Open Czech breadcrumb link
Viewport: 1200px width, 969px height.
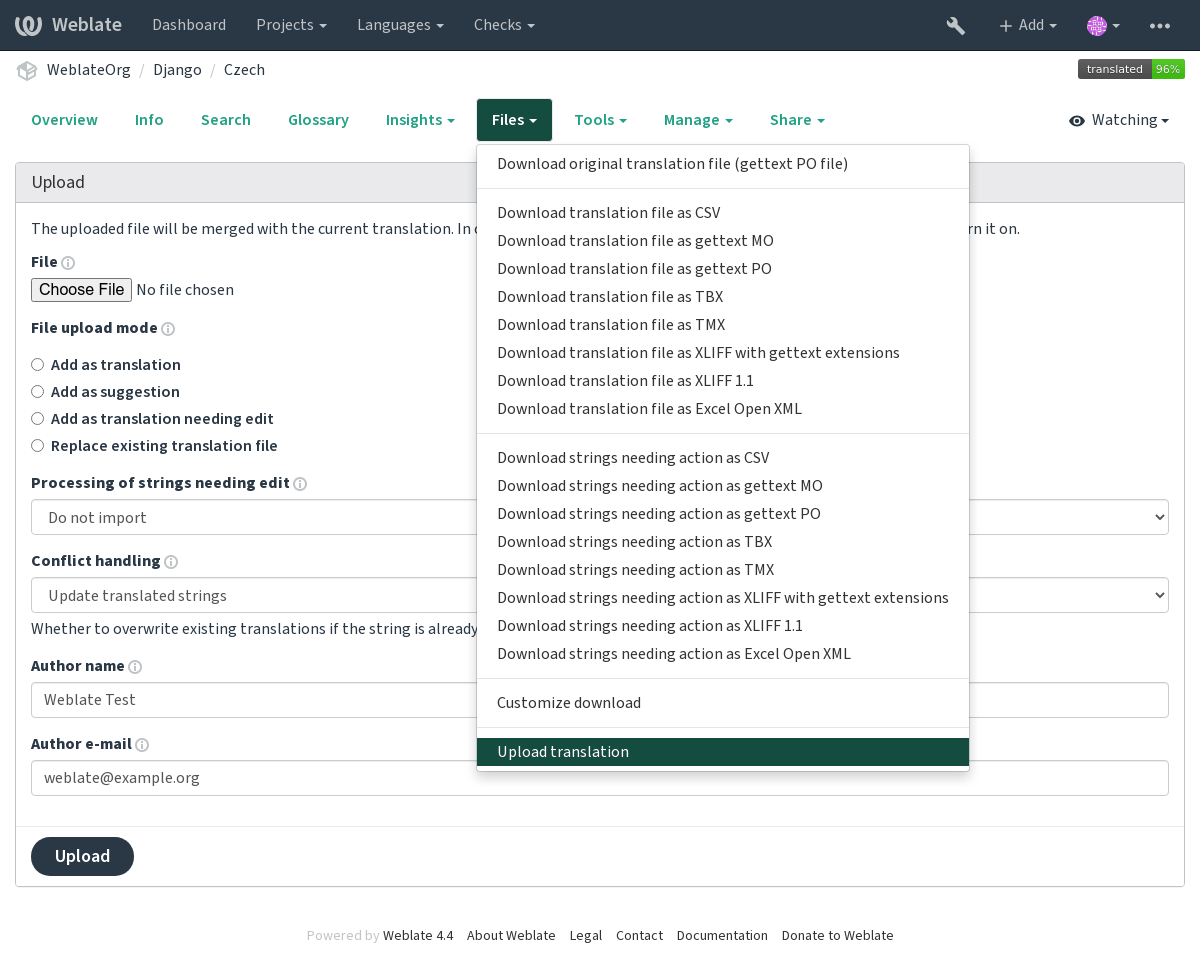244,70
